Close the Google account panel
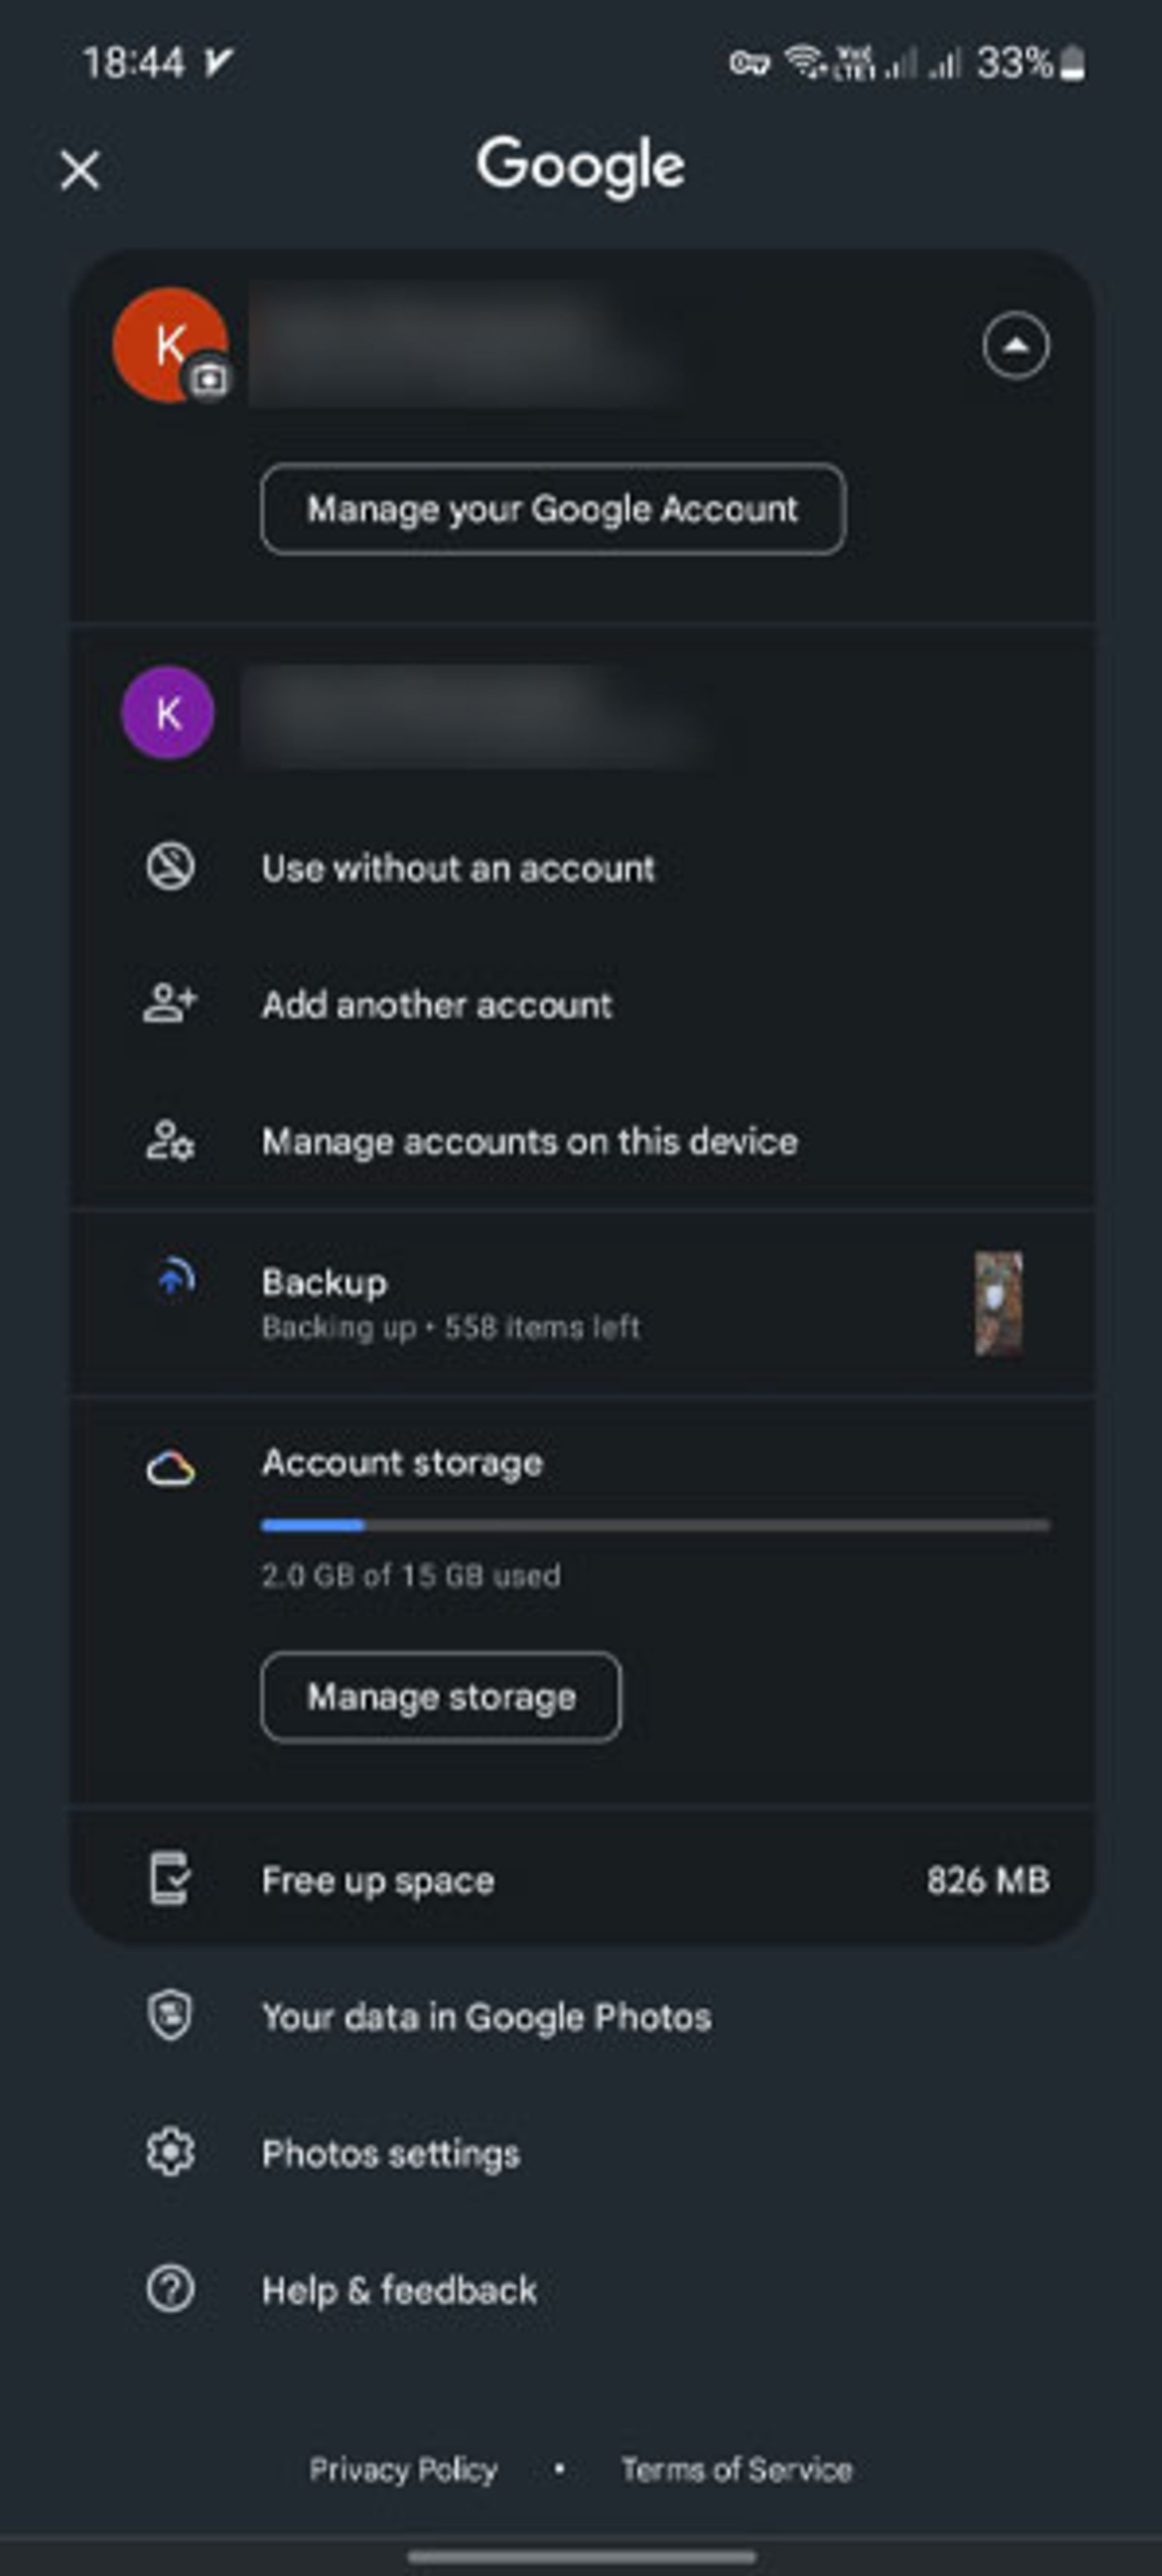 click(x=80, y=169)
